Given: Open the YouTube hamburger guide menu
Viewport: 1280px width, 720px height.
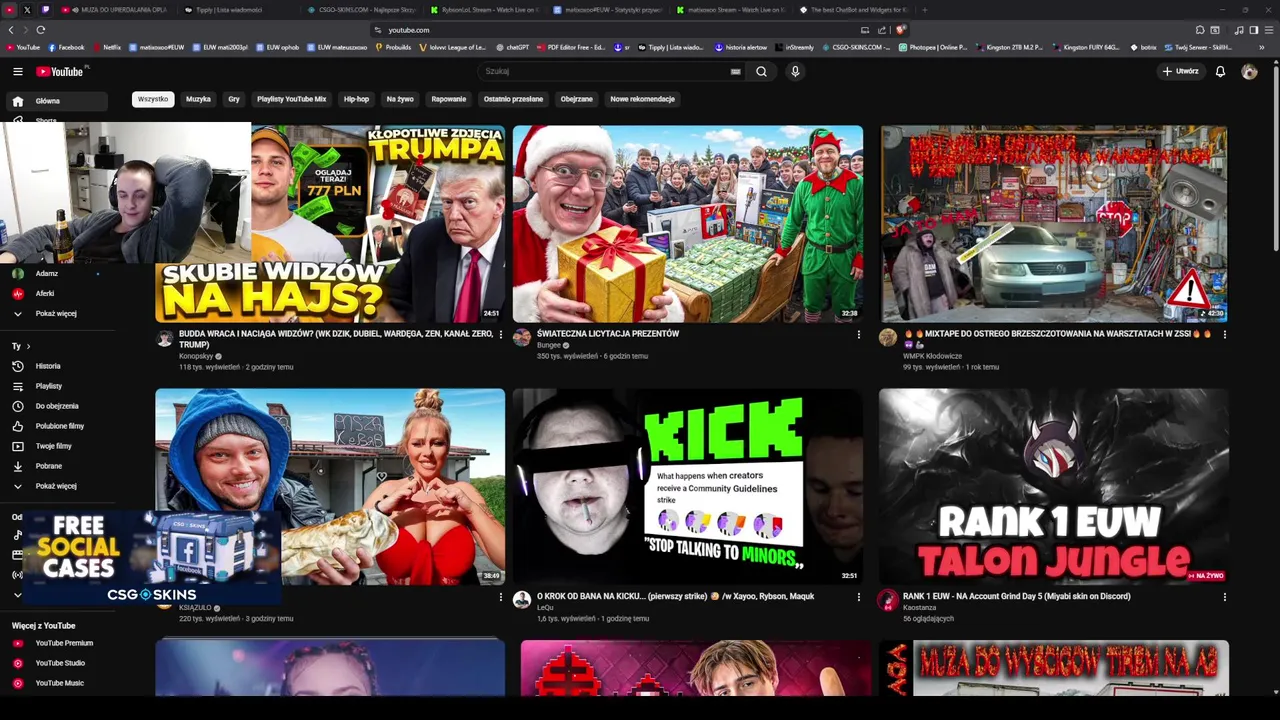Looking at the screenshot, I should (17, 72).
